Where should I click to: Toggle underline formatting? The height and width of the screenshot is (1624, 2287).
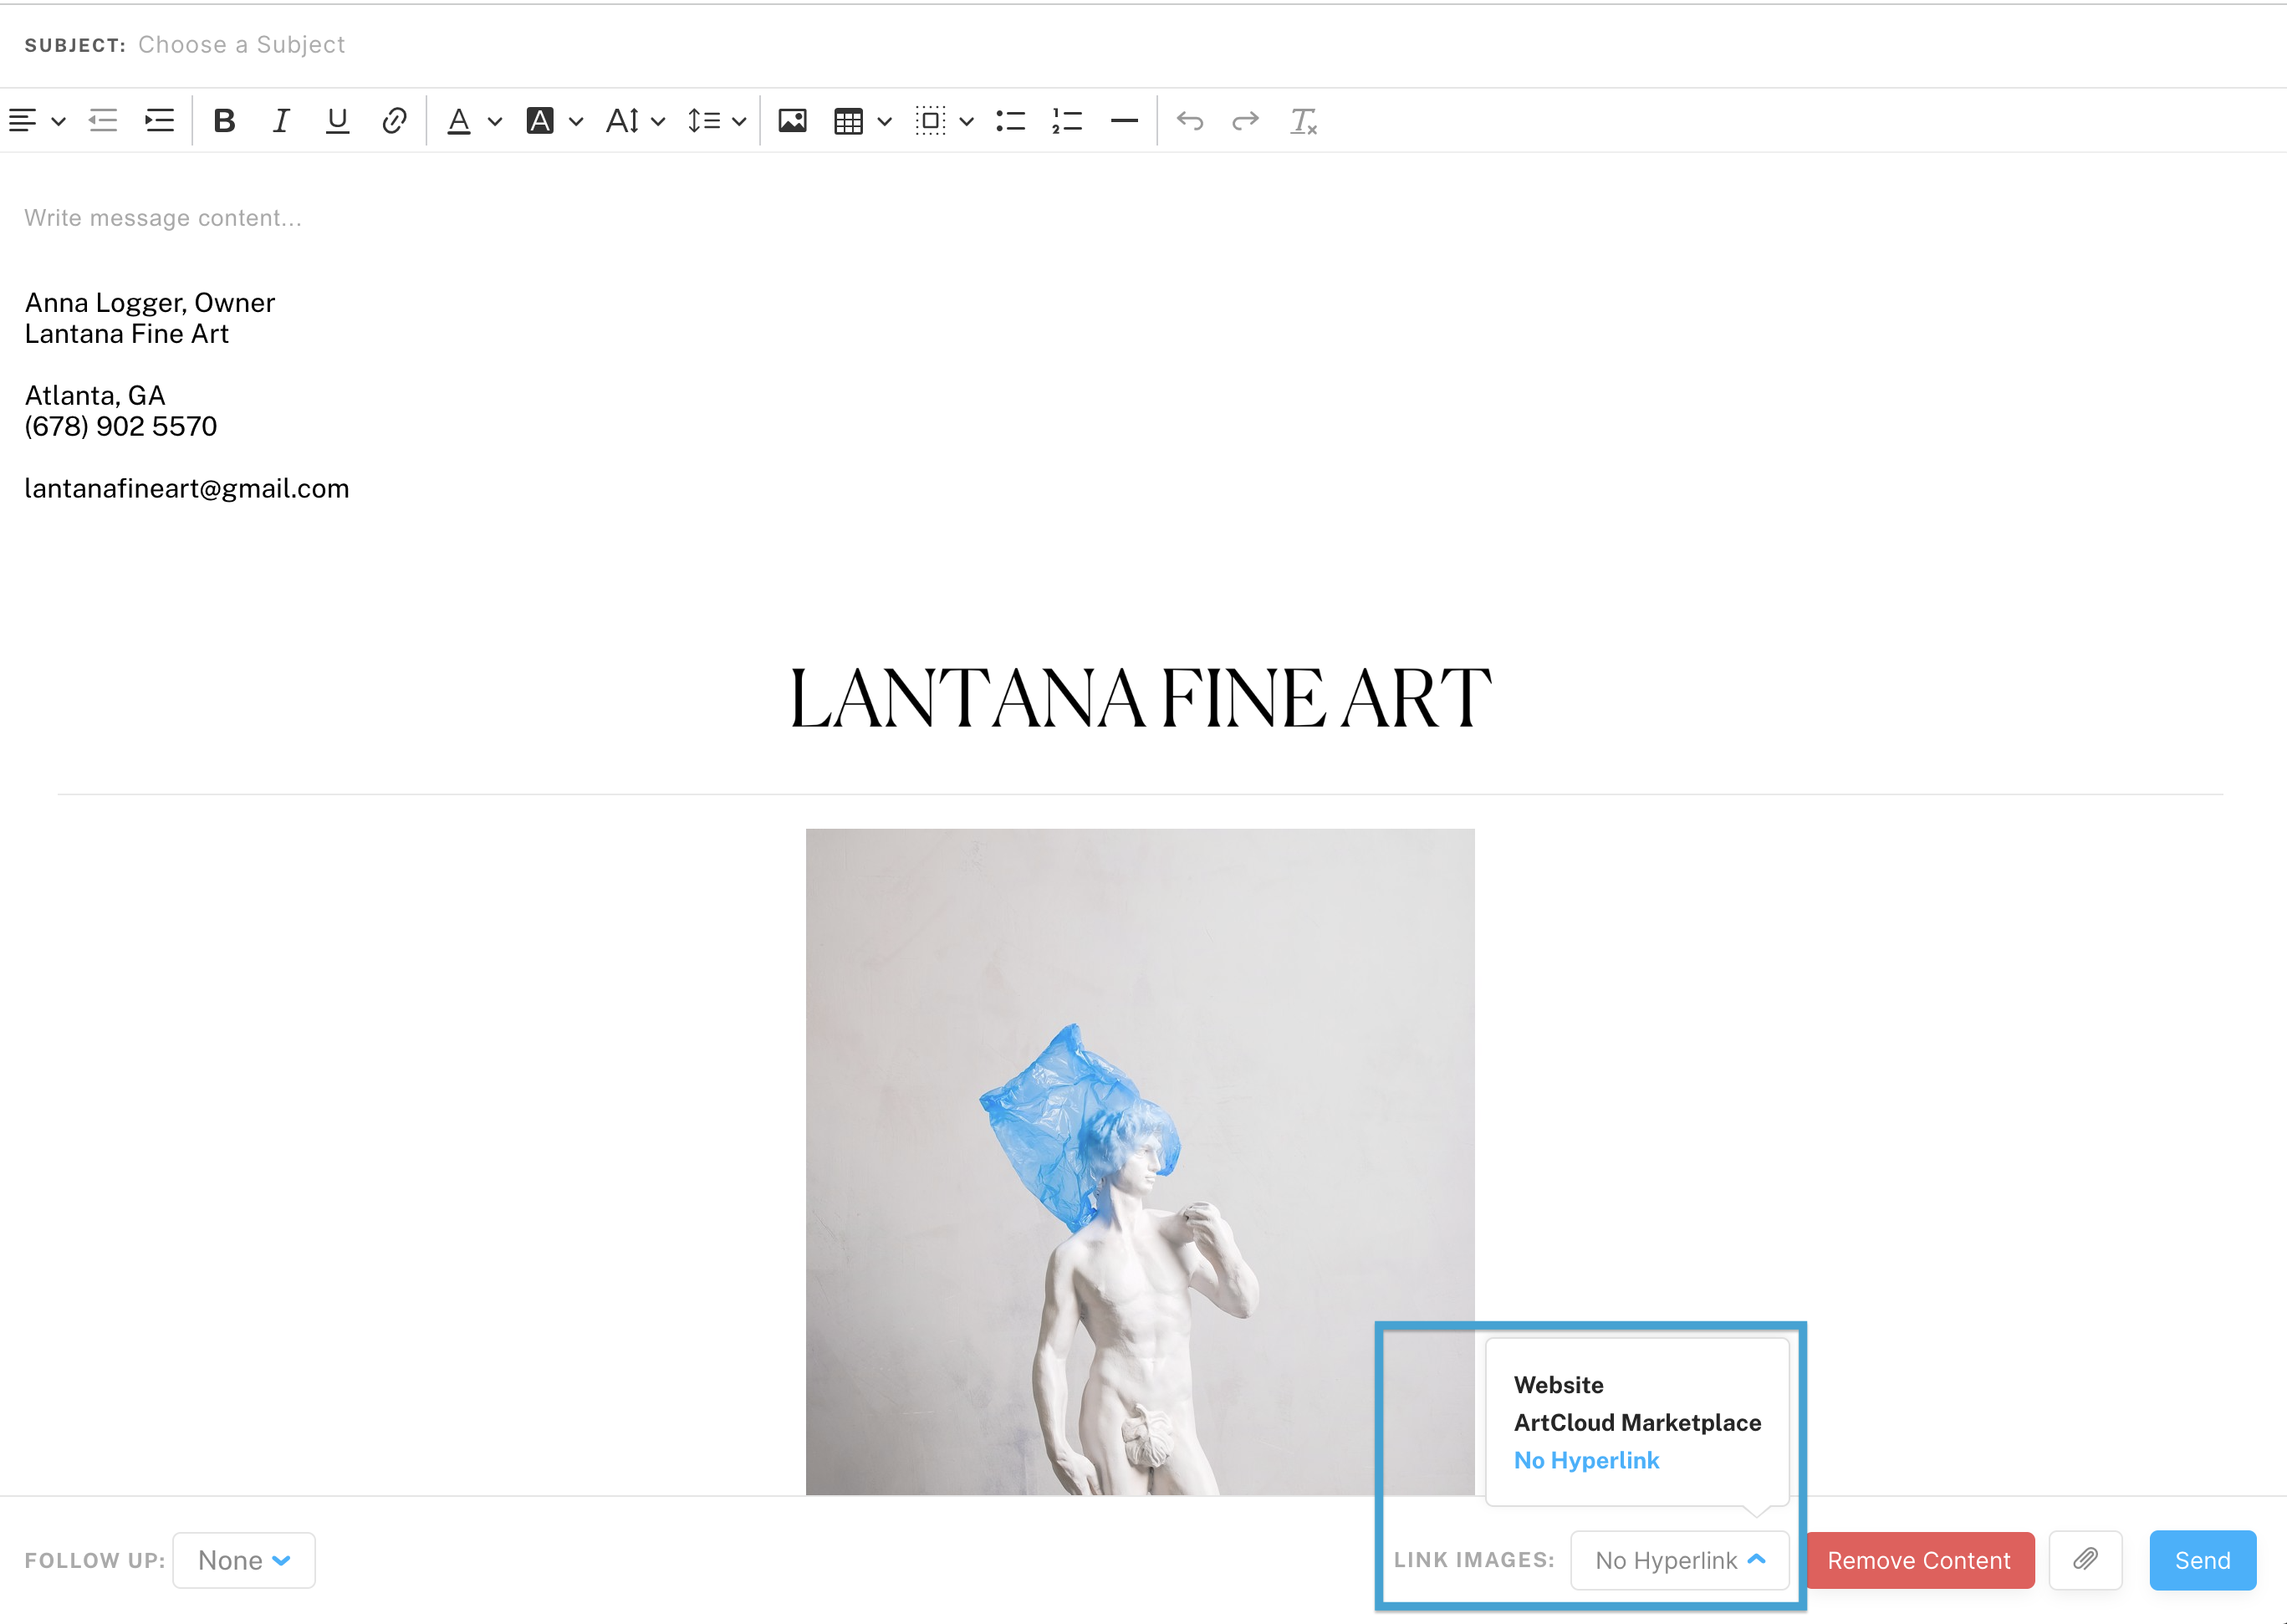(x=338, y=121)
